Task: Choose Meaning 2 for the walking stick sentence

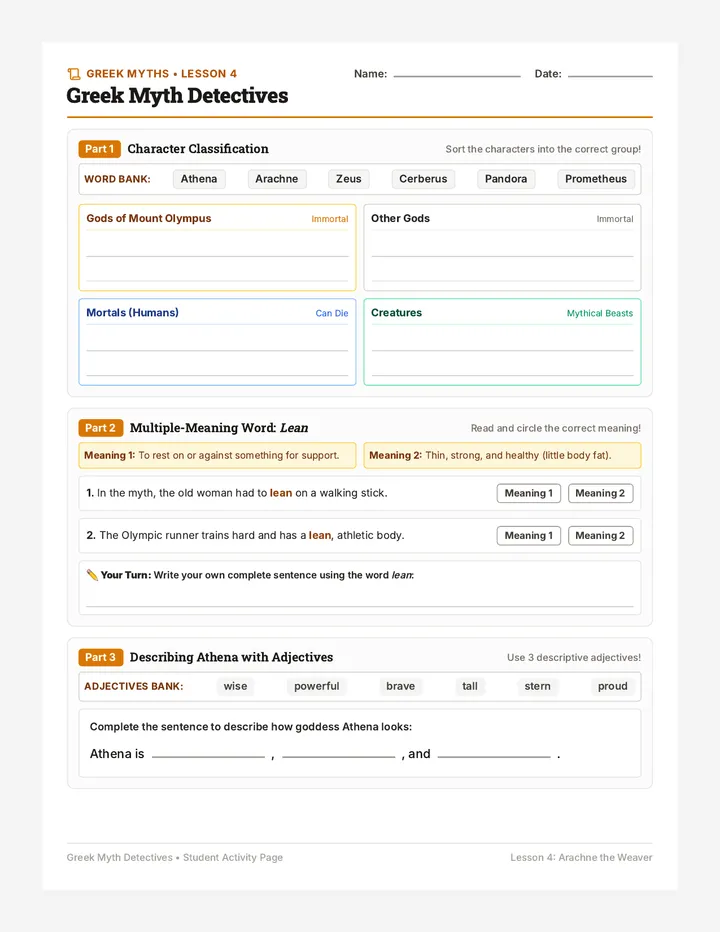Action: [600, 493]
